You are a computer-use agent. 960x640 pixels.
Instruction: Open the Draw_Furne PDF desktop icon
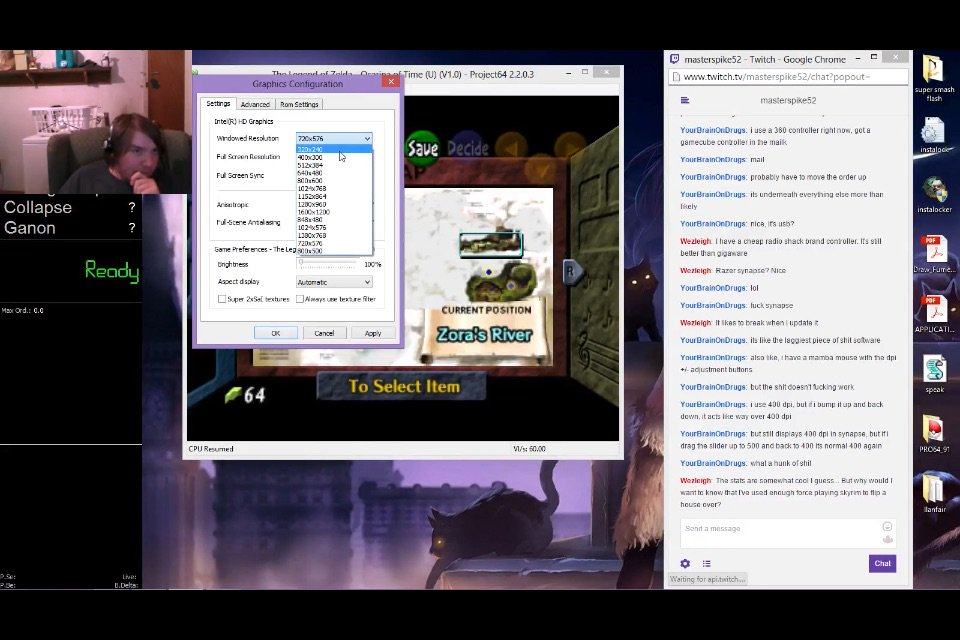(934, 254)
